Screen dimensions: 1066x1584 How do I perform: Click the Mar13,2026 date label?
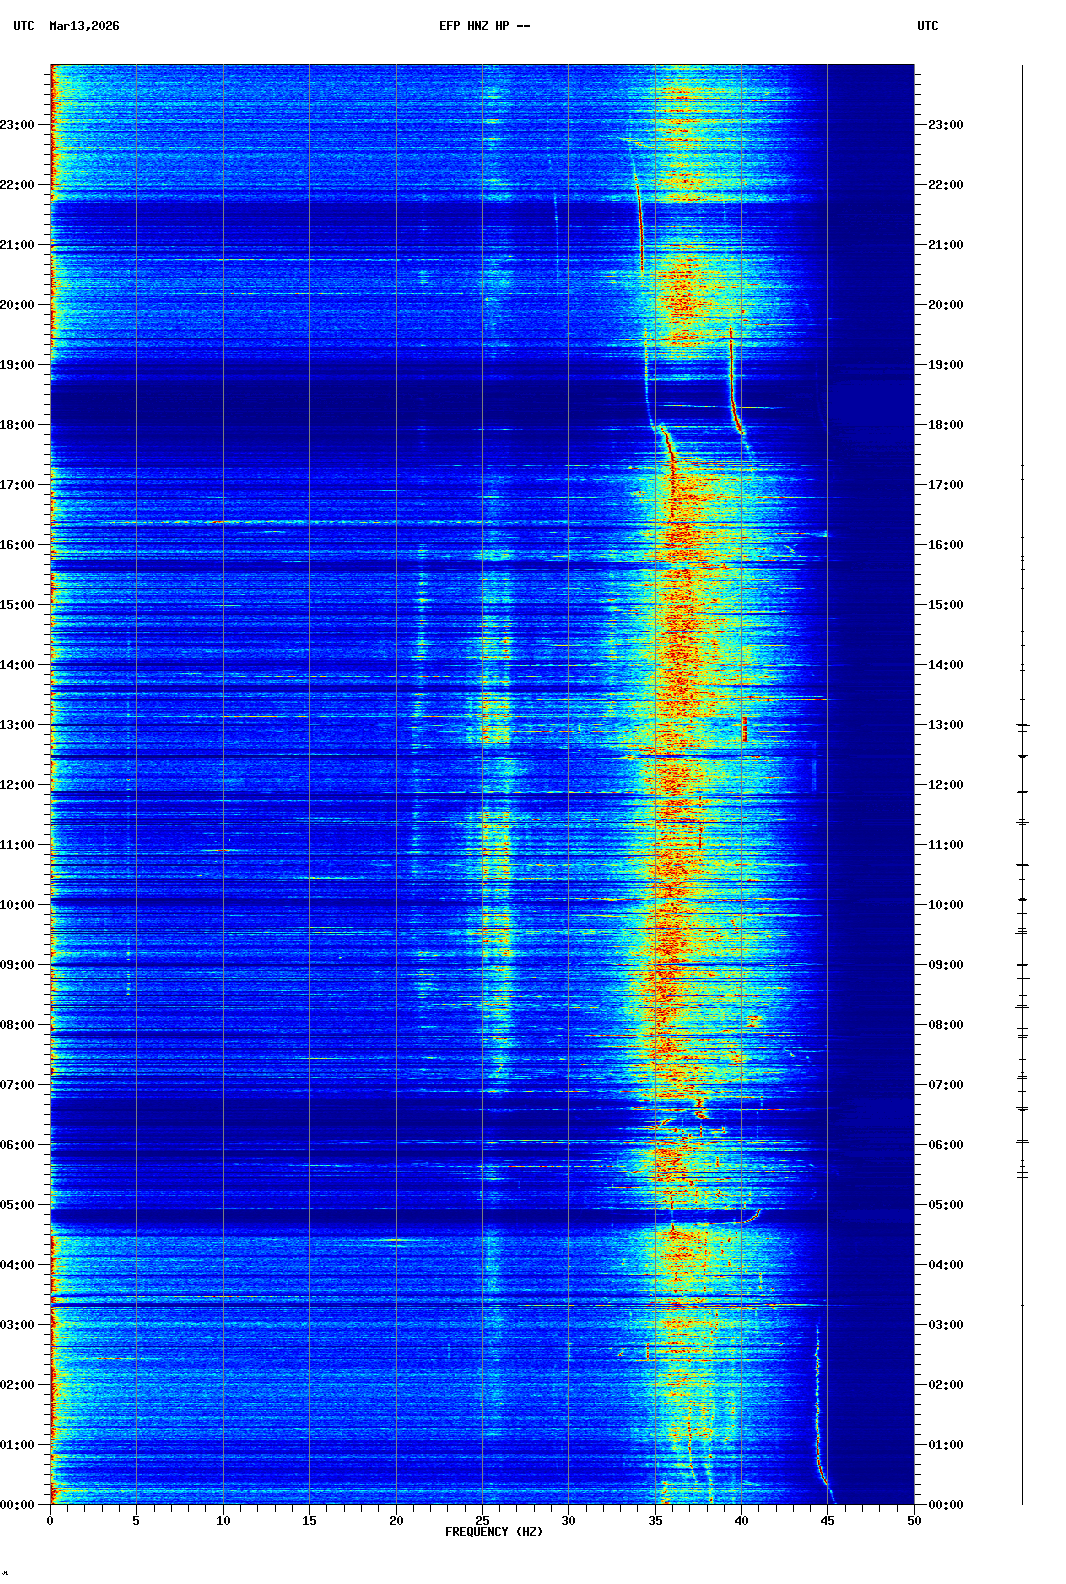84,26
